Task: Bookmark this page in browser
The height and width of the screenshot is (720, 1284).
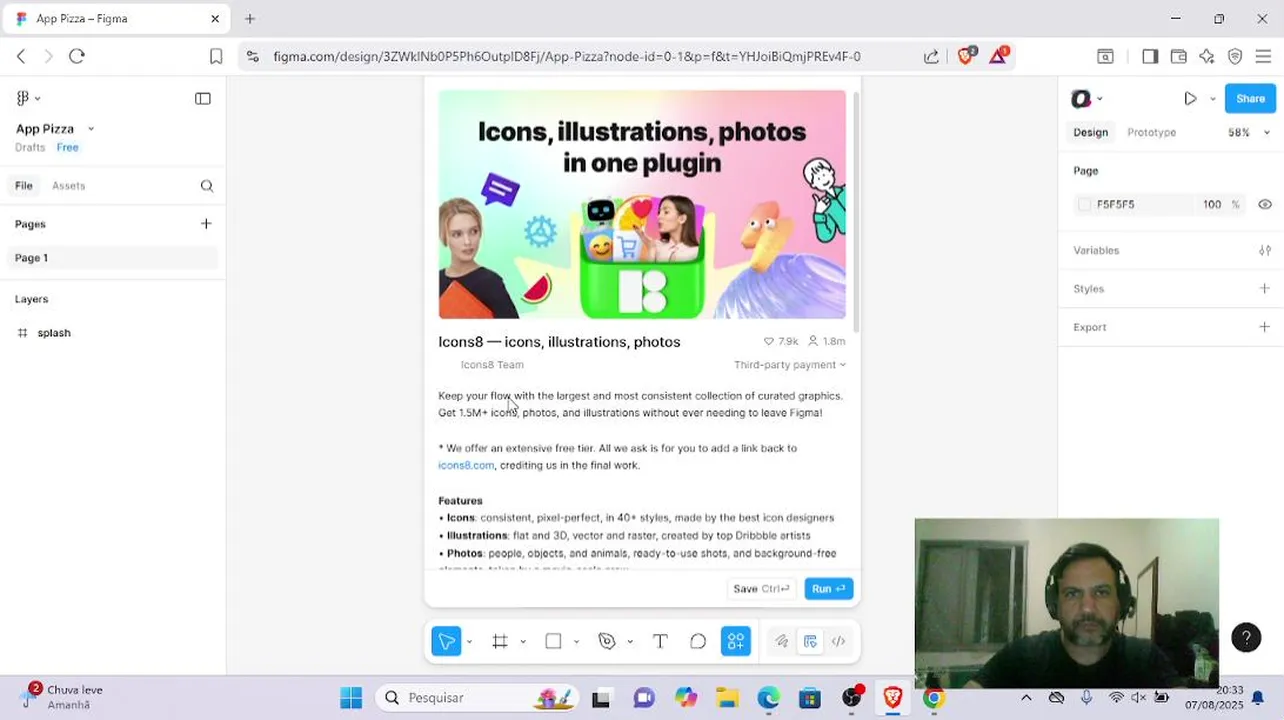Action: (x=216, y=56)
